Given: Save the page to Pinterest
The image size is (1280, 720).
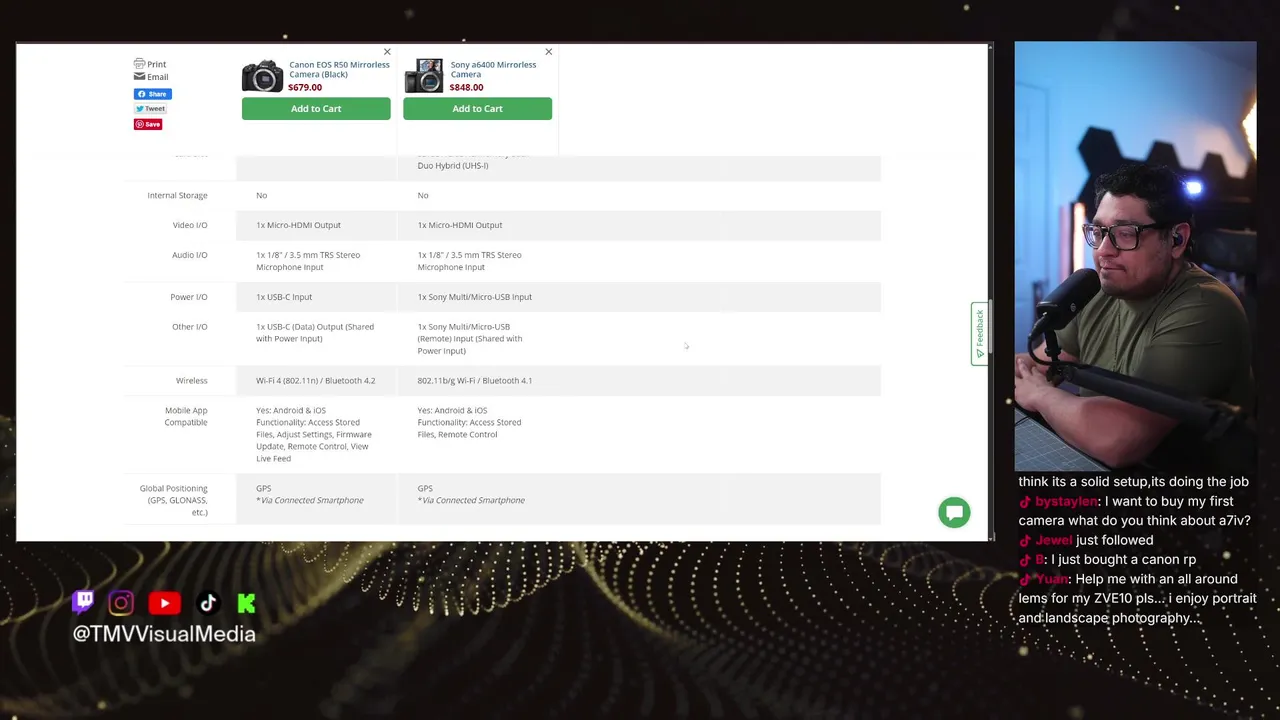Looking at the screenshot, I should (x=148, y=124).
